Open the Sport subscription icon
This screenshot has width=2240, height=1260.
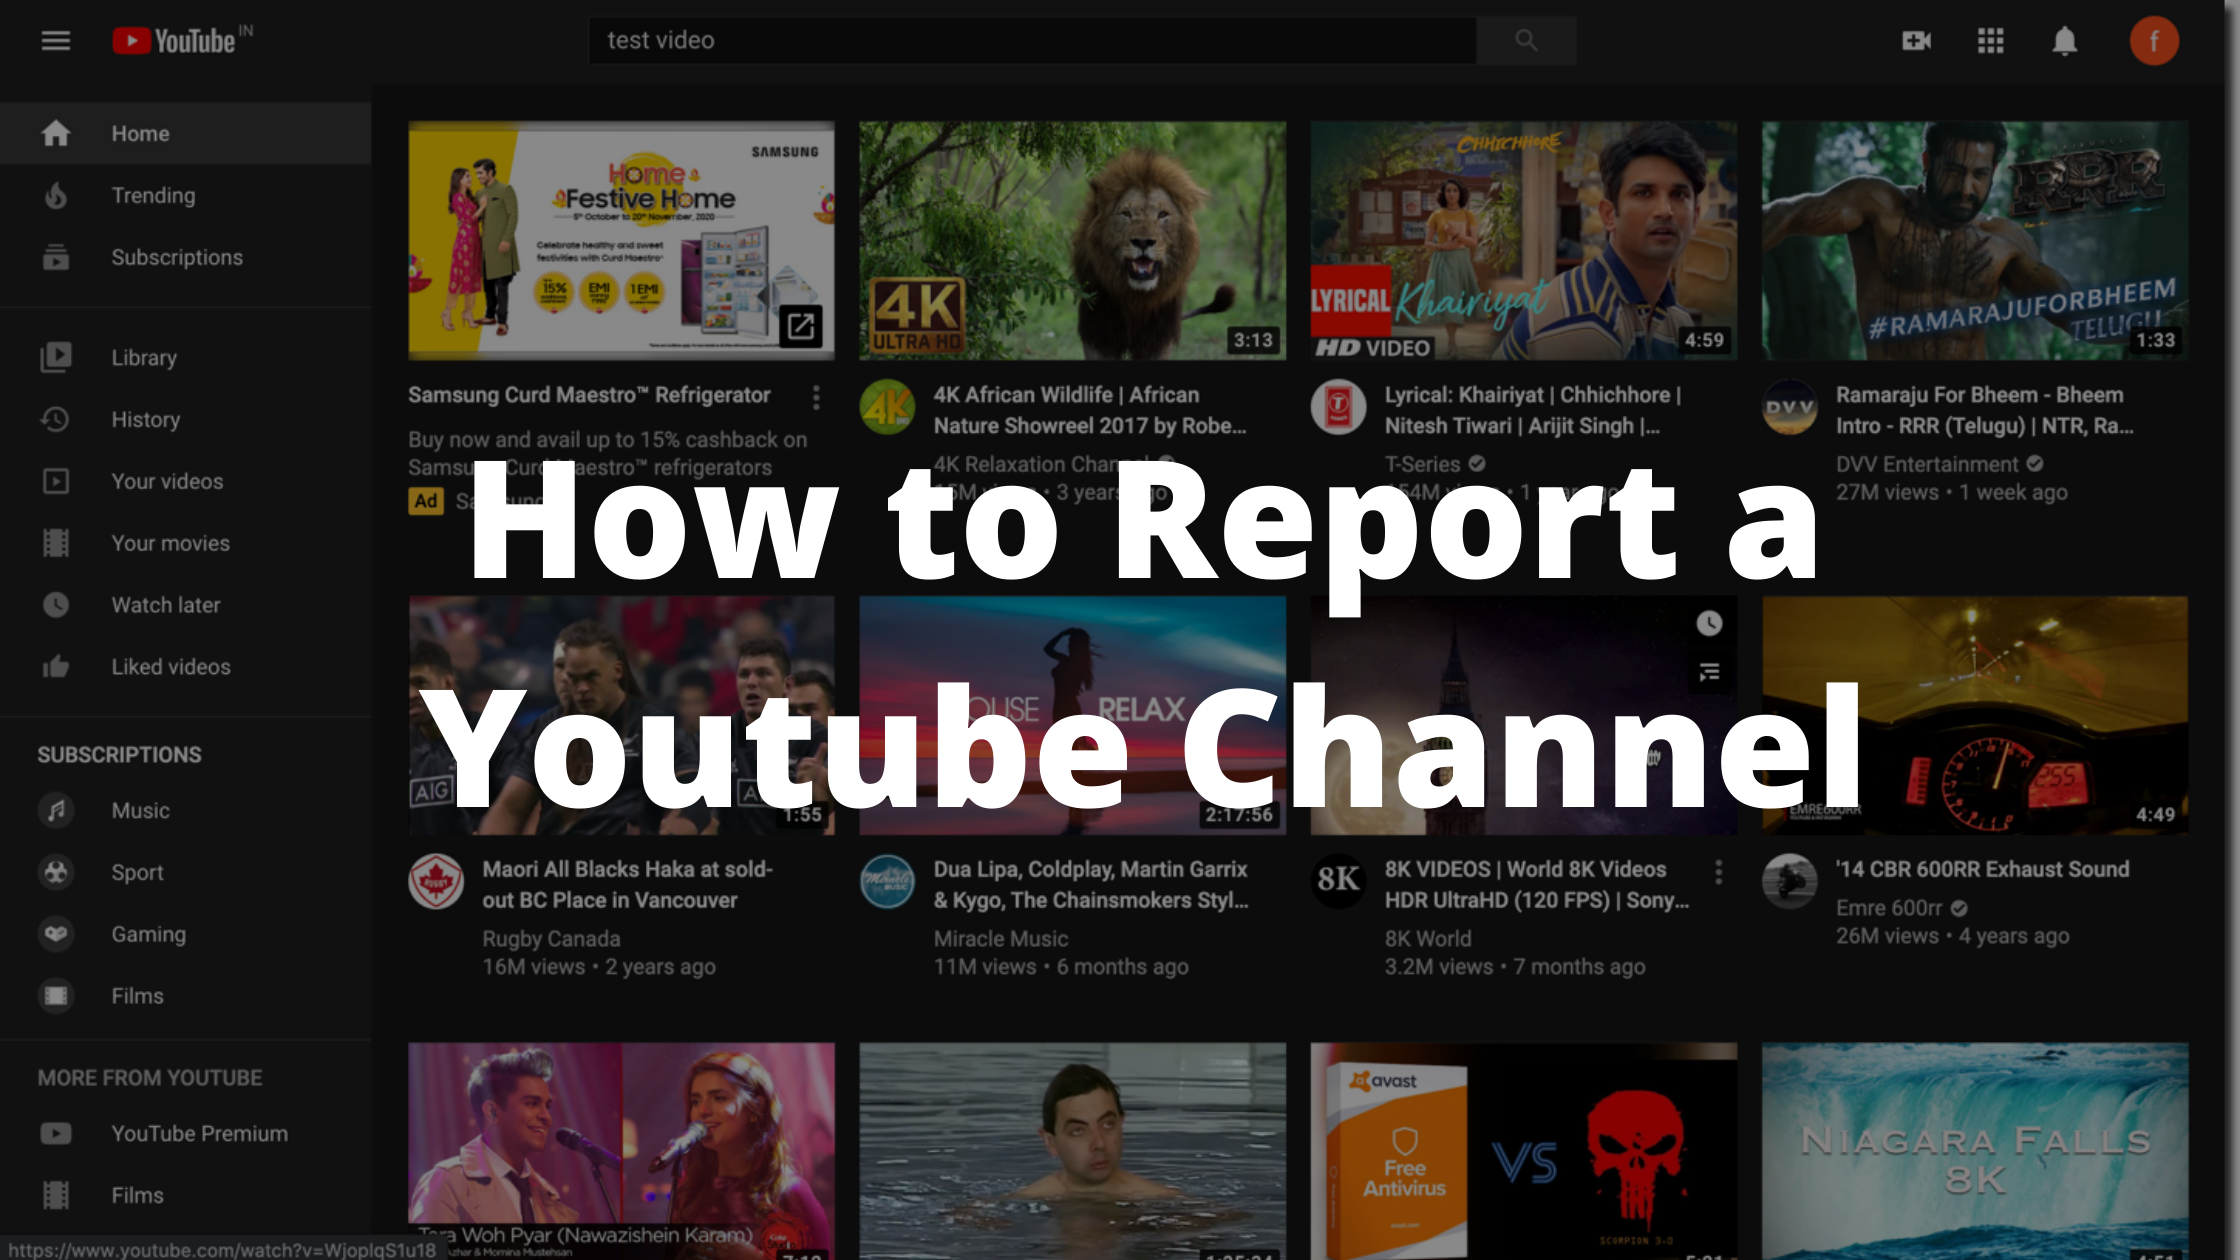click(x=56, y=872)
